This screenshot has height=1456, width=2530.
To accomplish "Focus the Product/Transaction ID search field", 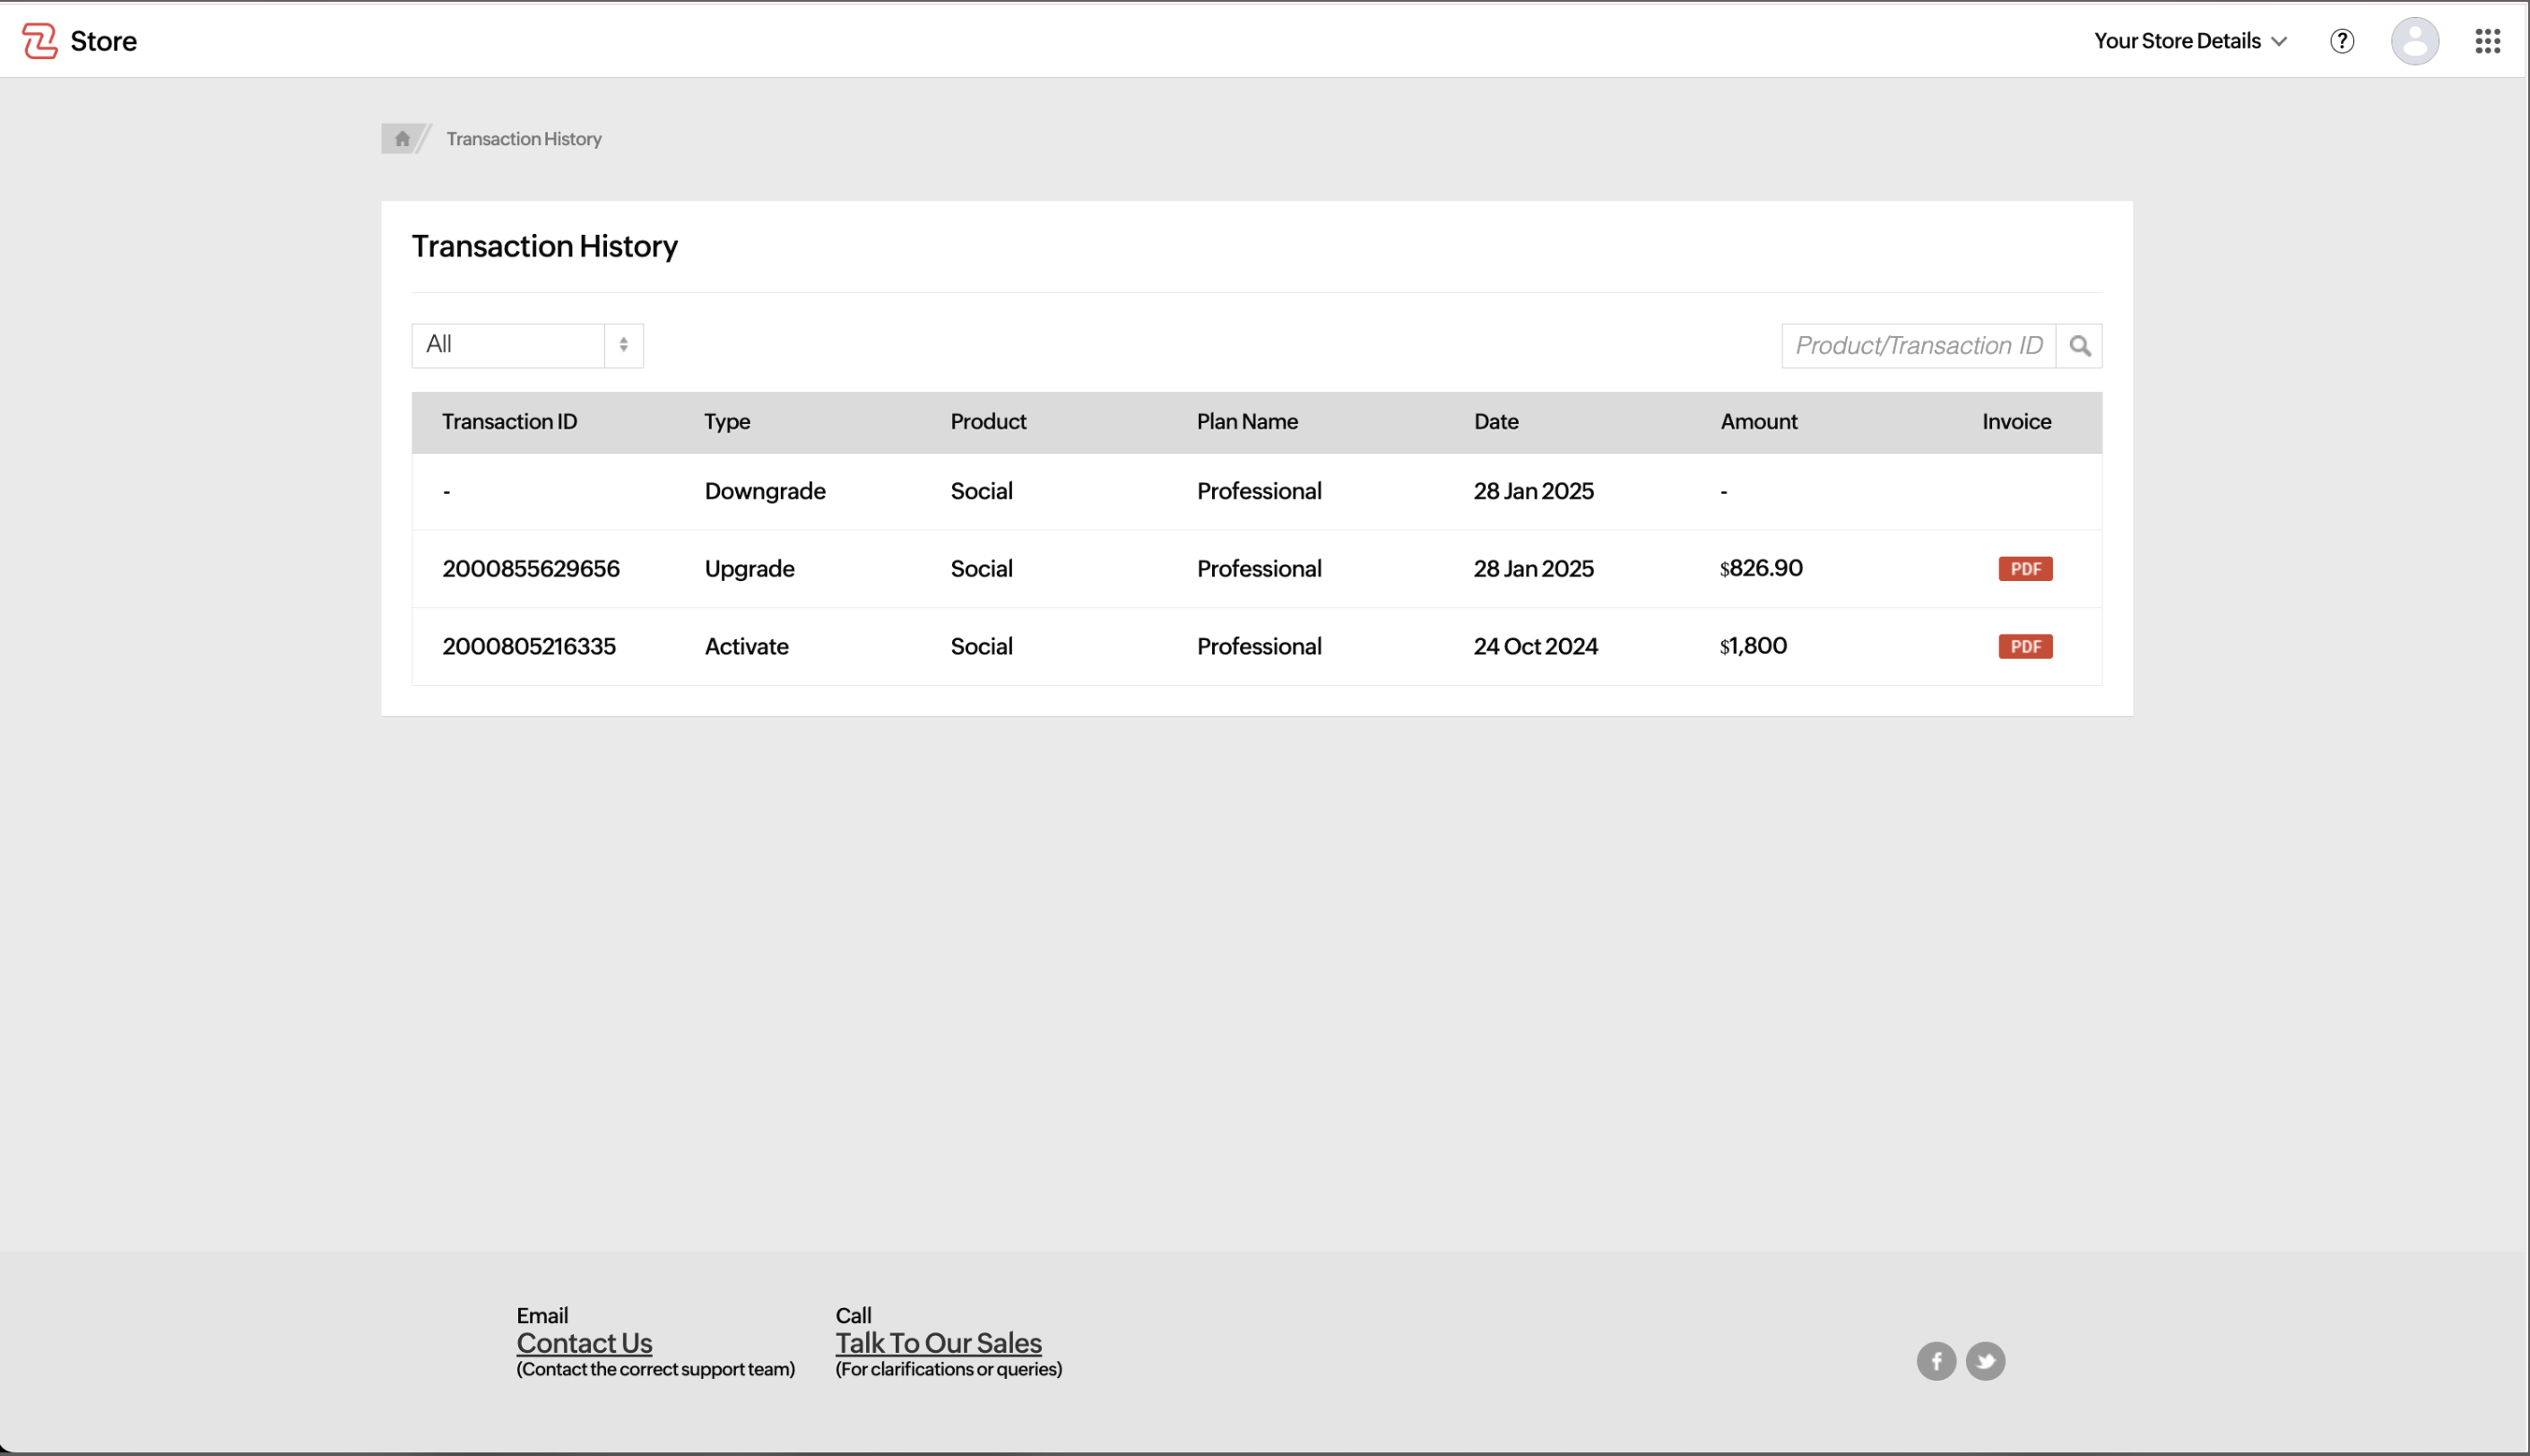I will tap(1917, 346).
